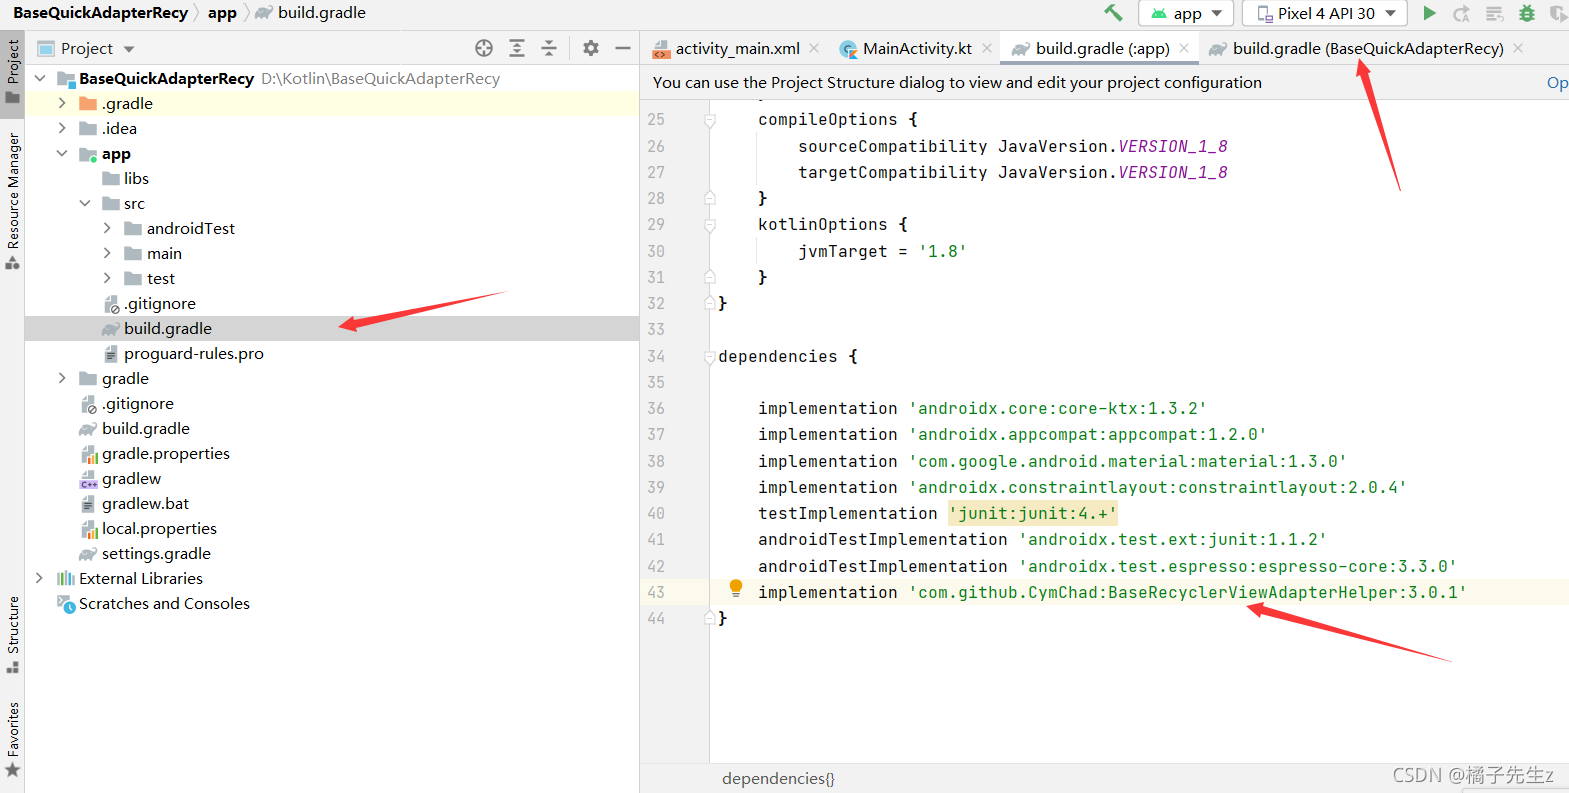This screenshot has height=793, width=1569.
Task: Select the libs folder in tree
Action: pyautogui.click(x=136, y=178)
